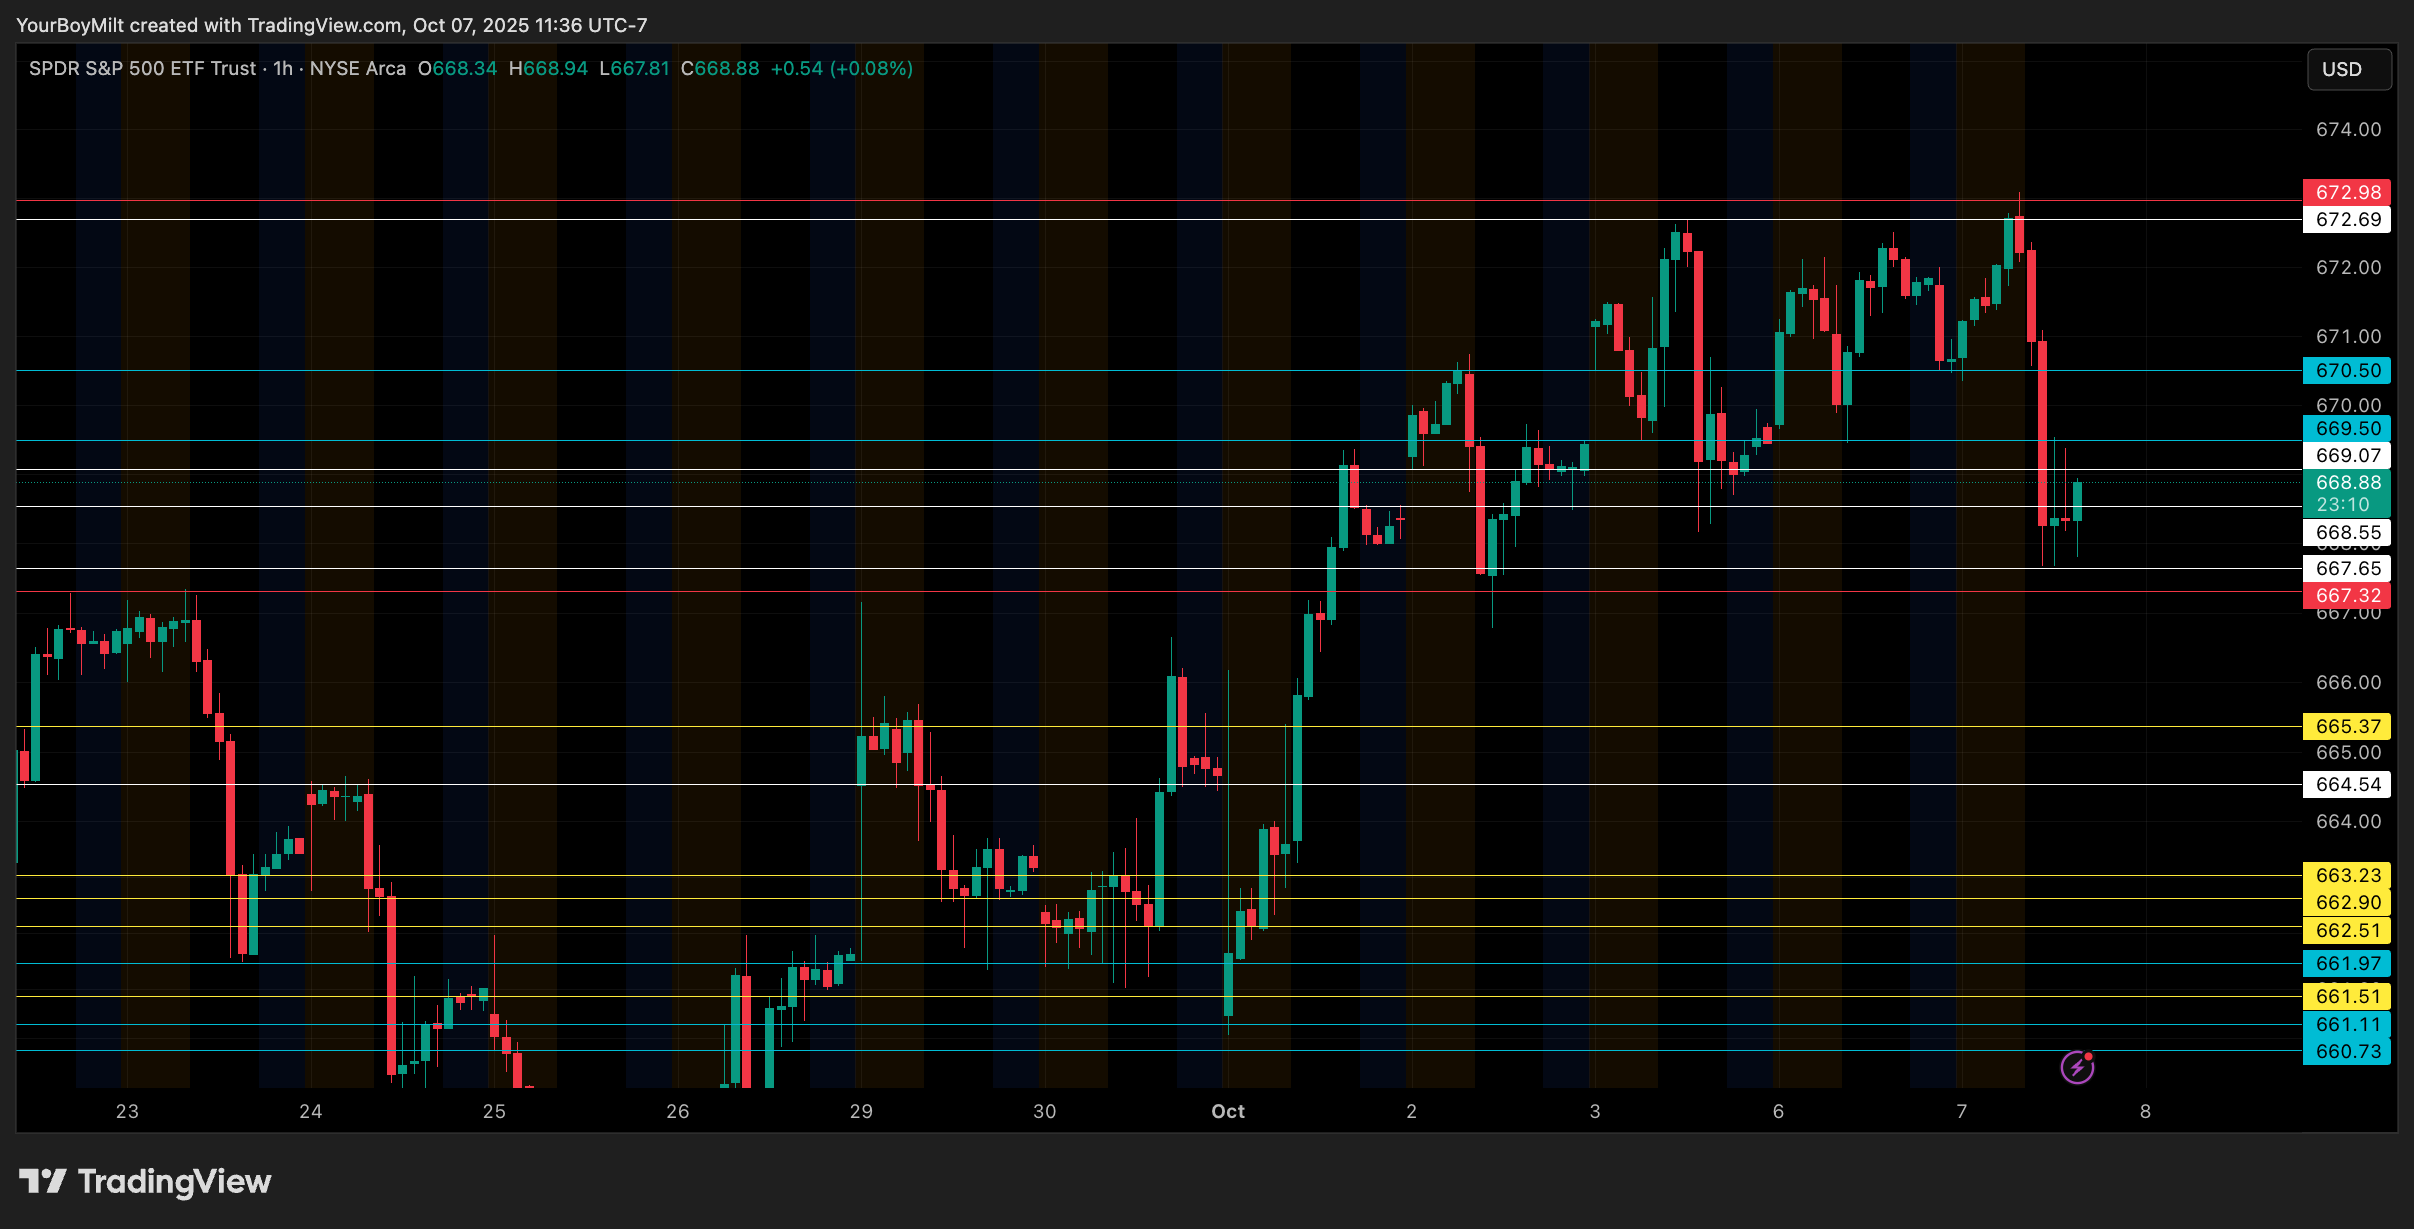Open the USD currency selector

[2348, 69]
